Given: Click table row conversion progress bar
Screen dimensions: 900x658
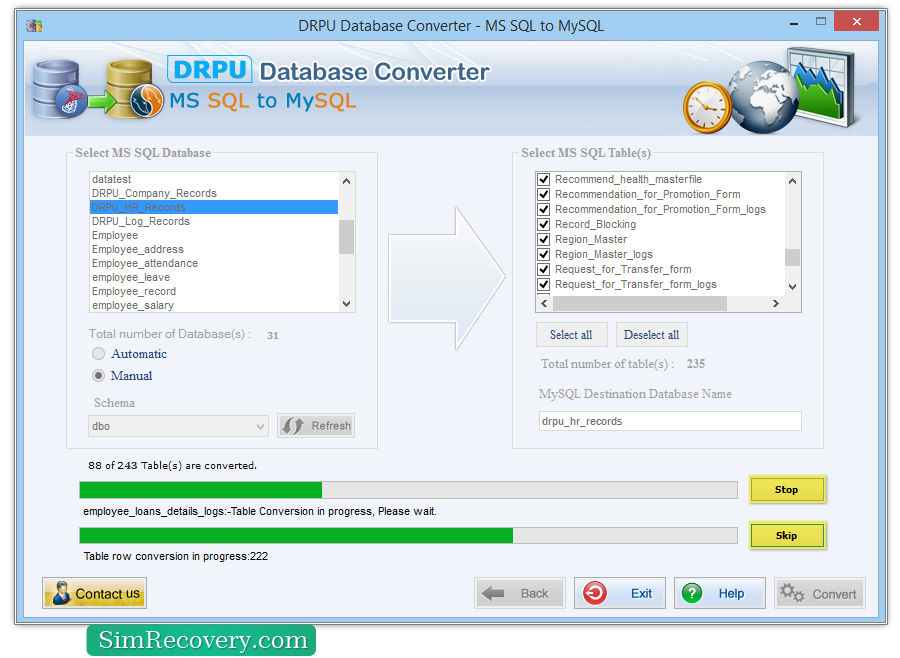Looking at the screenshot, I should (408, 536).
